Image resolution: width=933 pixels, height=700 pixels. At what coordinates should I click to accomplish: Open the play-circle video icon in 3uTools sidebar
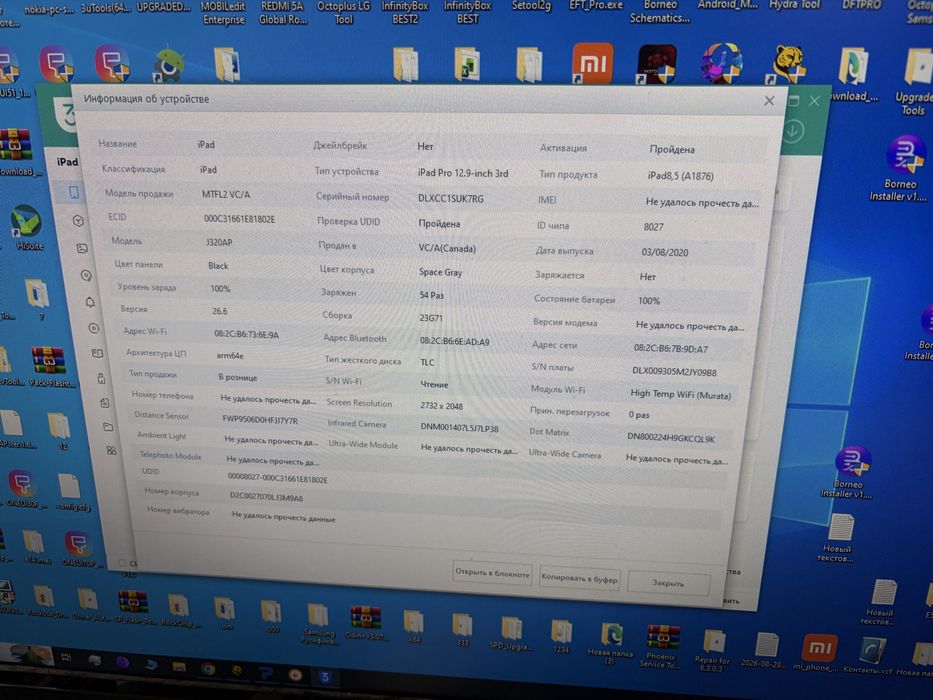tap(94, 328)
